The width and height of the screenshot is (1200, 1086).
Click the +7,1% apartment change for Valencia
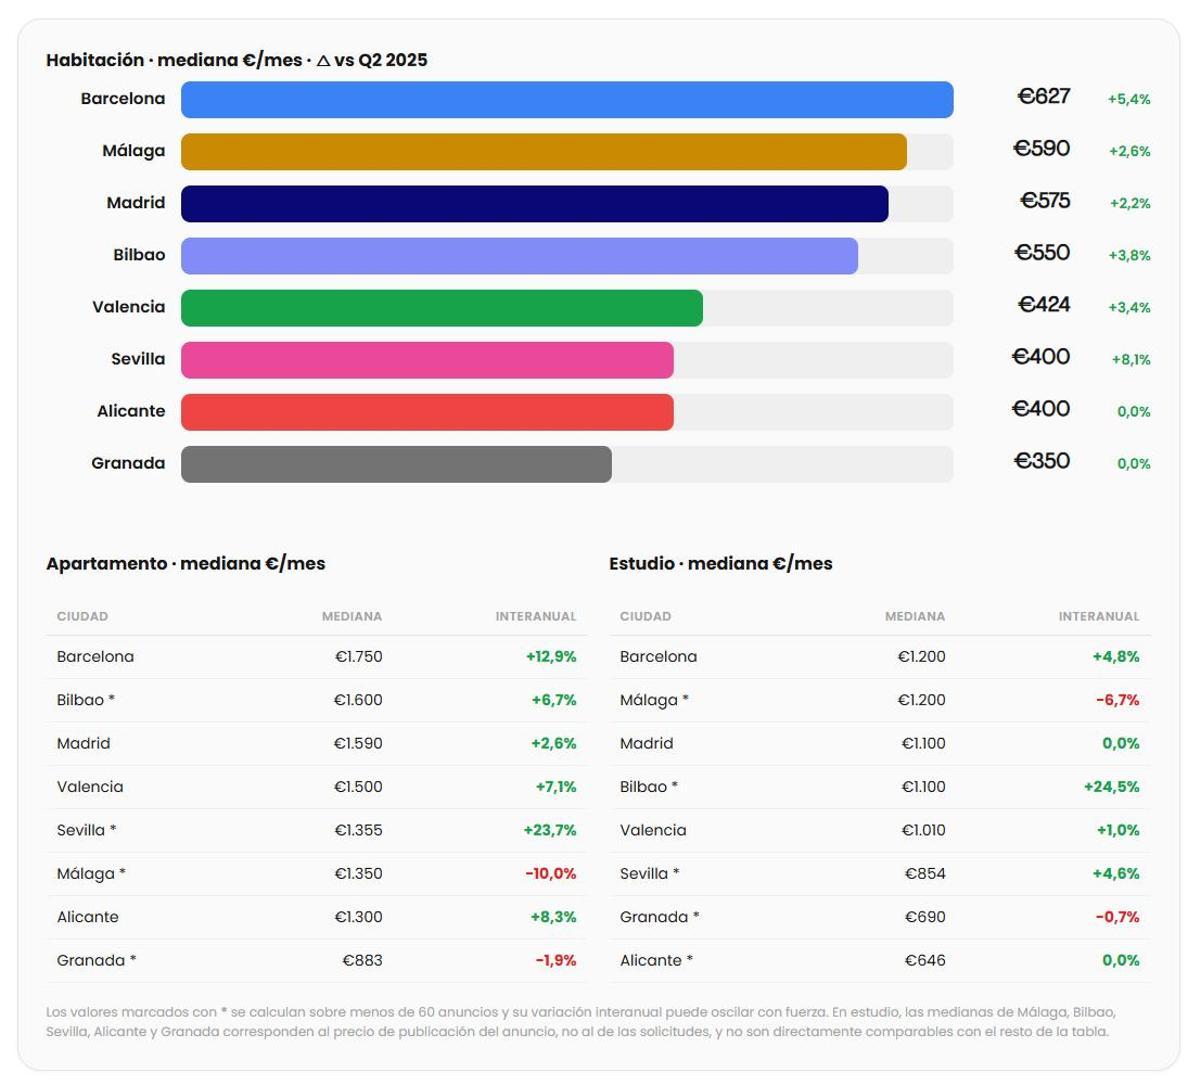coord(556,787)
